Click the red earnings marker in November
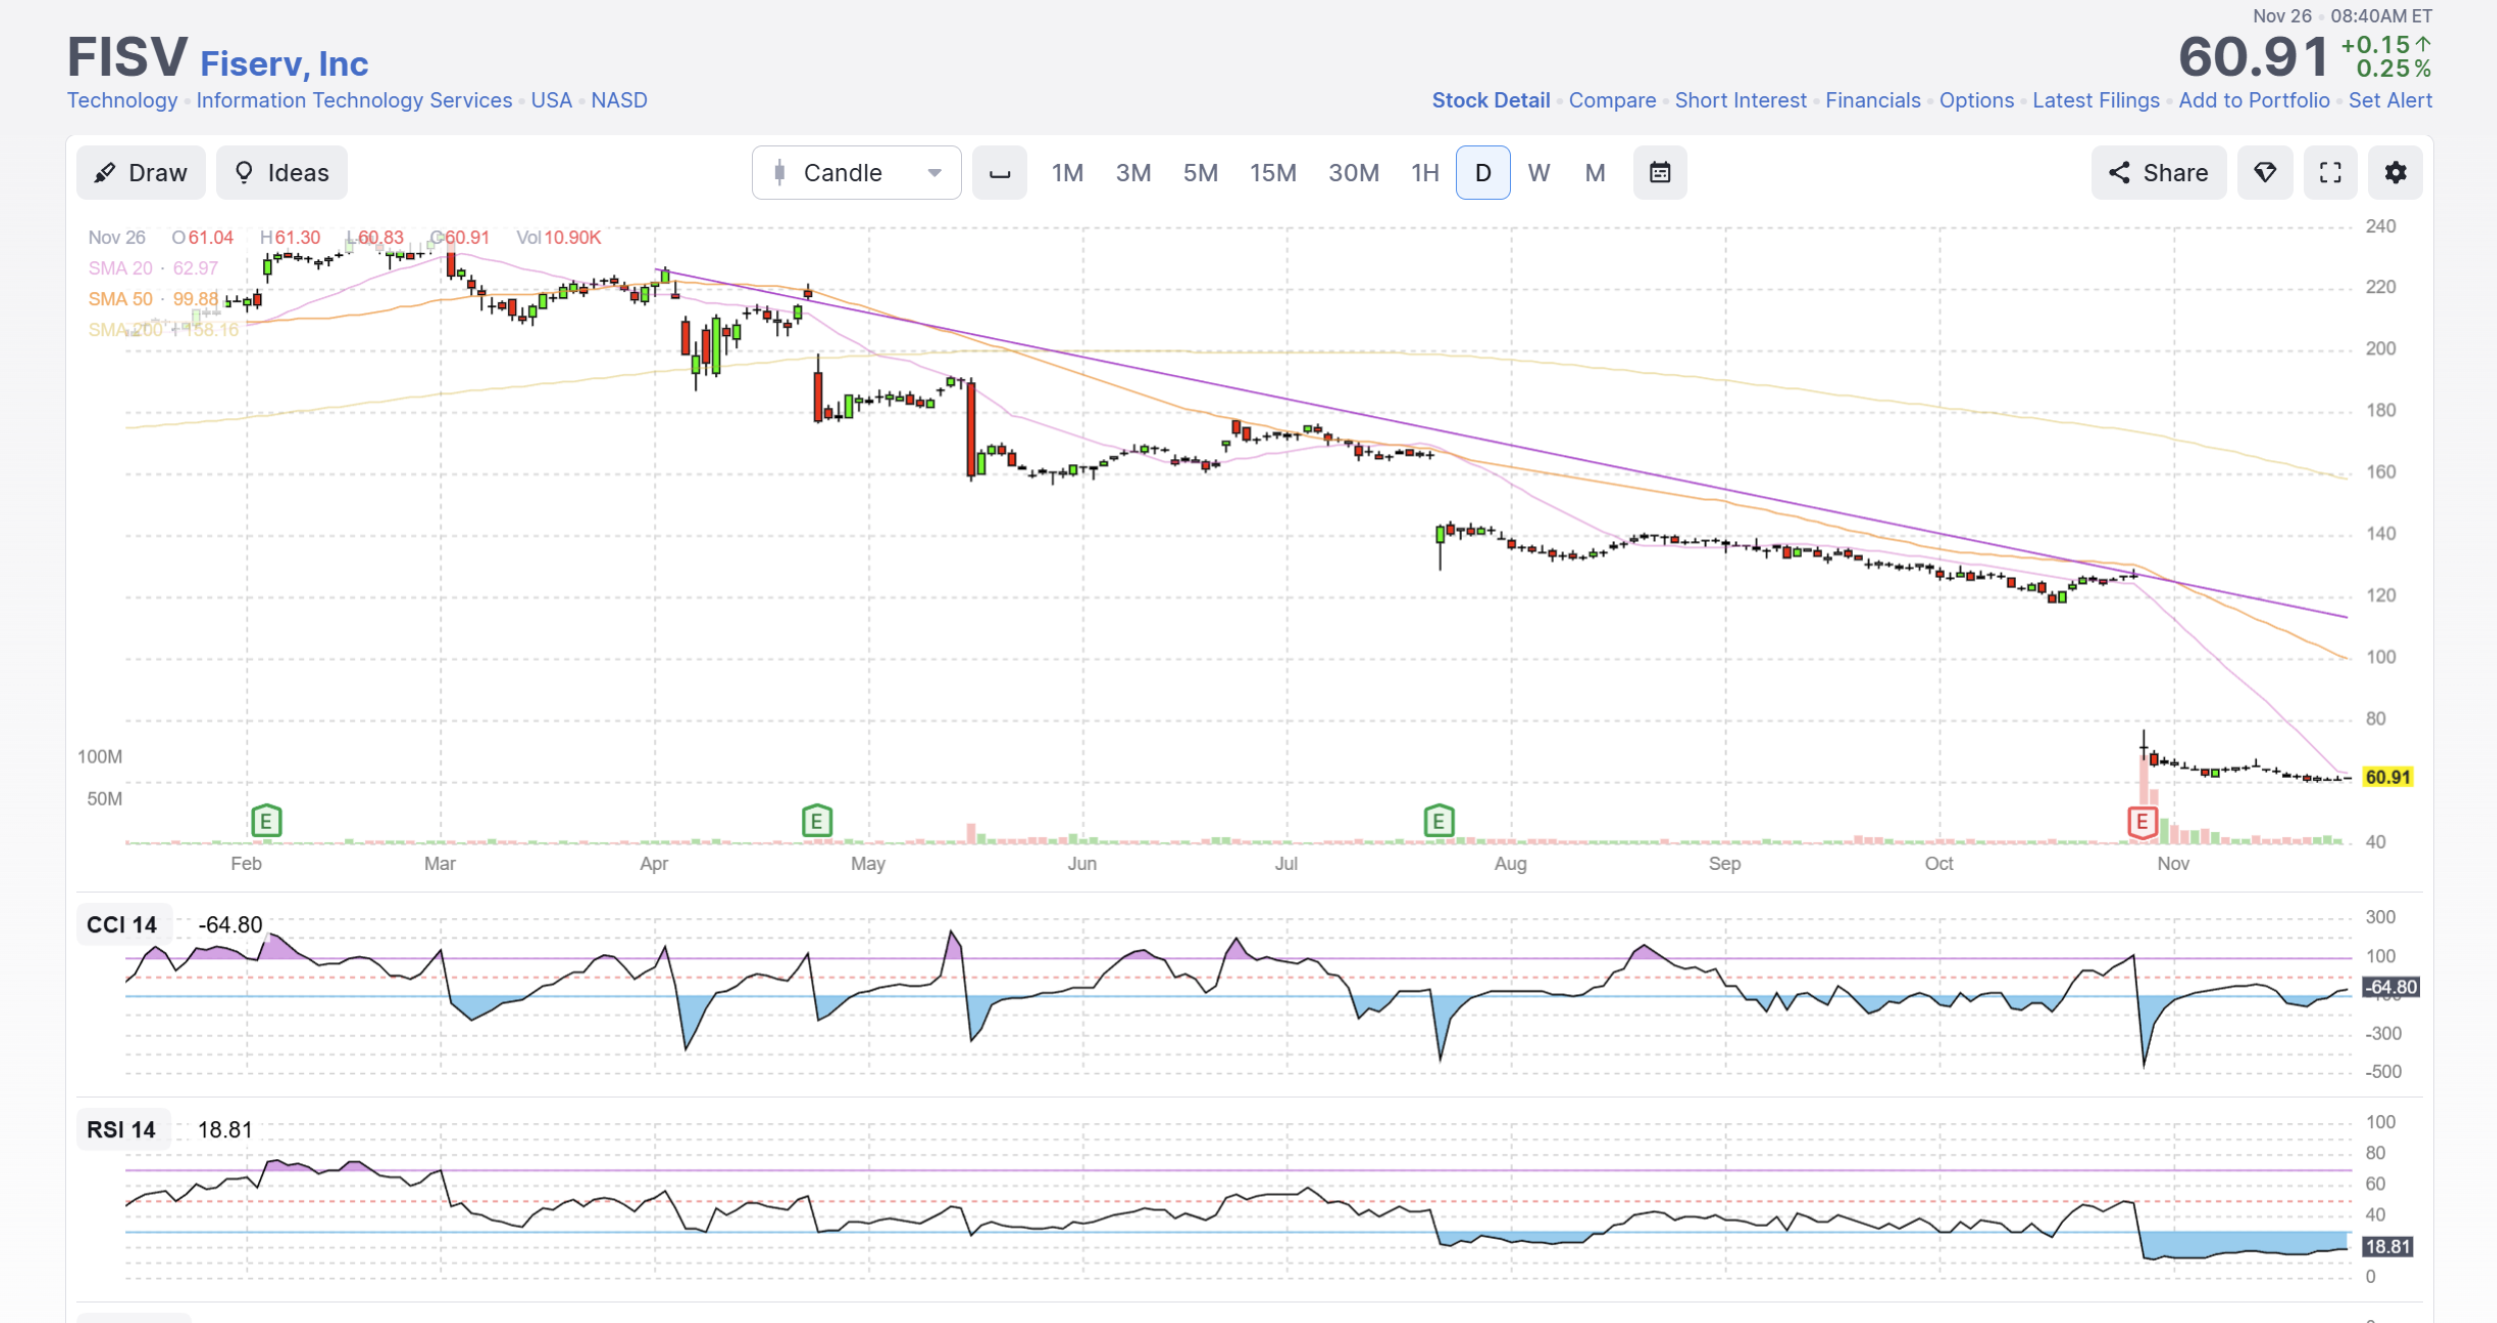Screen dimensions: 2497x1323 click(2141, 822)
